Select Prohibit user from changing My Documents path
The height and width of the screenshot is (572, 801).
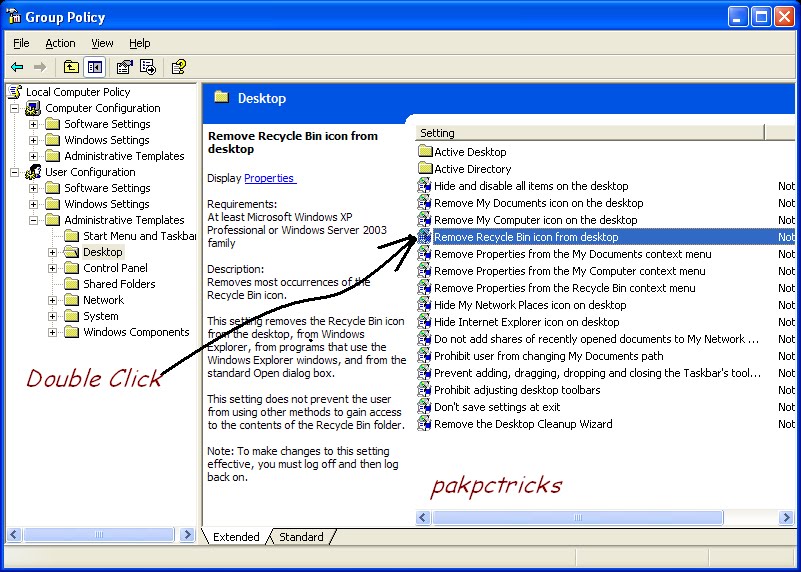[x=549, y=355]
